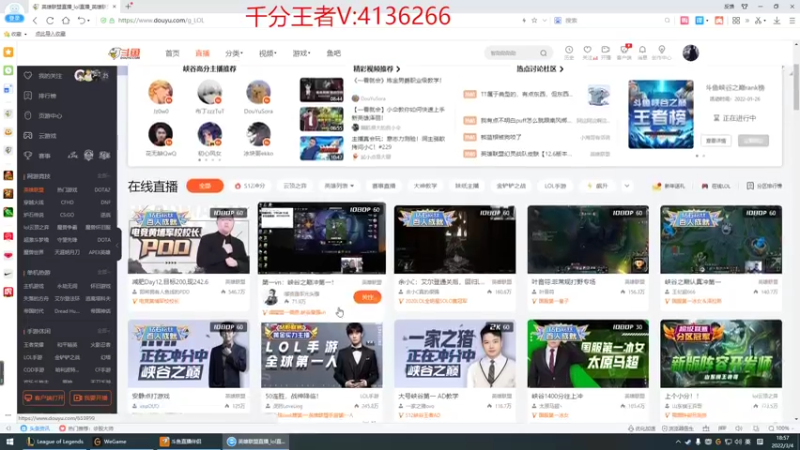
Task: Click the 客户端打开 sidebar button
Action: (x=44, y=397)
